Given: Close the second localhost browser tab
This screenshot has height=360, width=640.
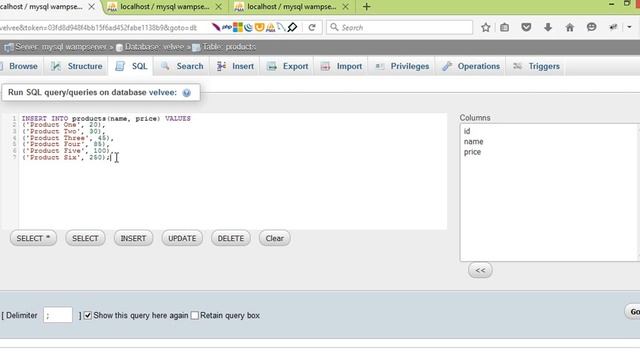Looking at the screenshot, I should pyautogui.click(x=218, y=7).
